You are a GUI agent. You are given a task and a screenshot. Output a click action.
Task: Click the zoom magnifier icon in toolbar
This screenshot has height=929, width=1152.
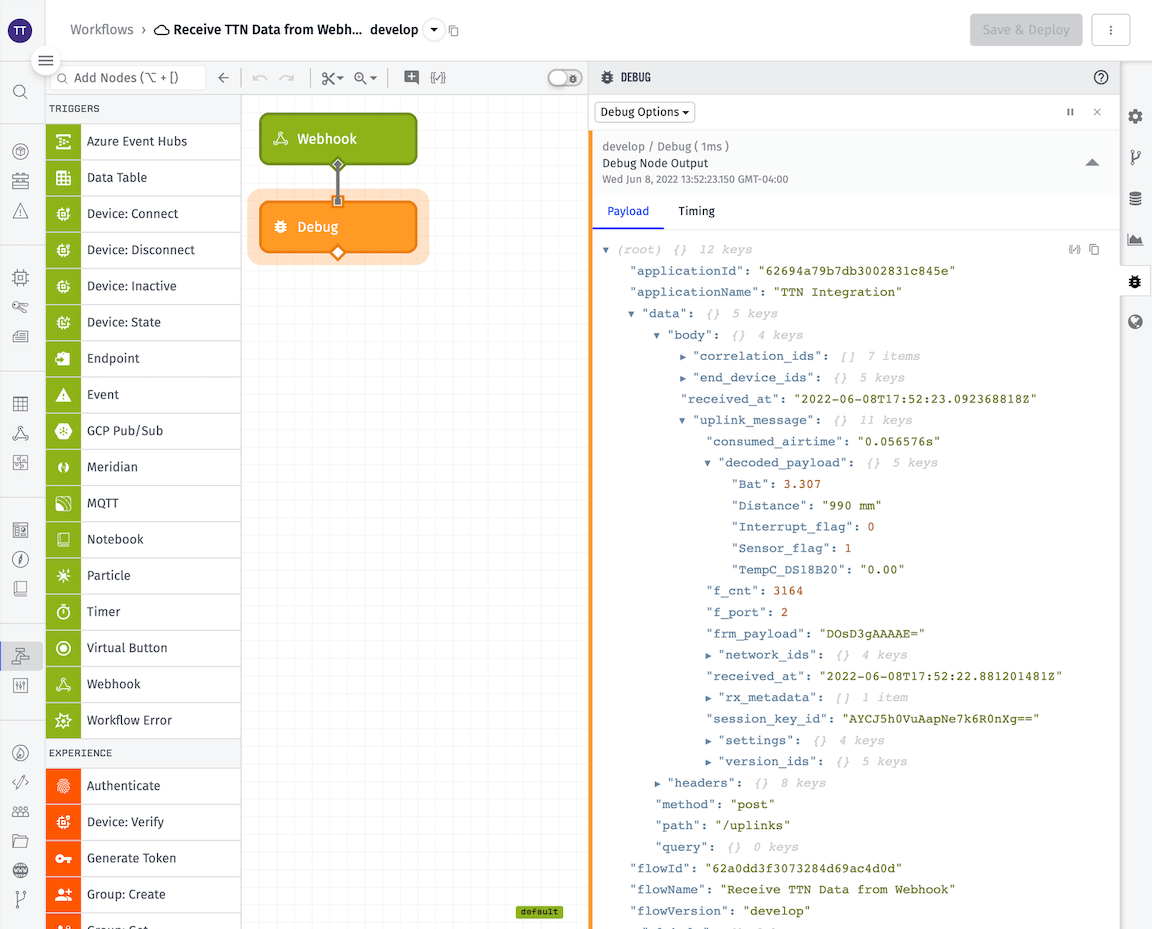(360, 78)
